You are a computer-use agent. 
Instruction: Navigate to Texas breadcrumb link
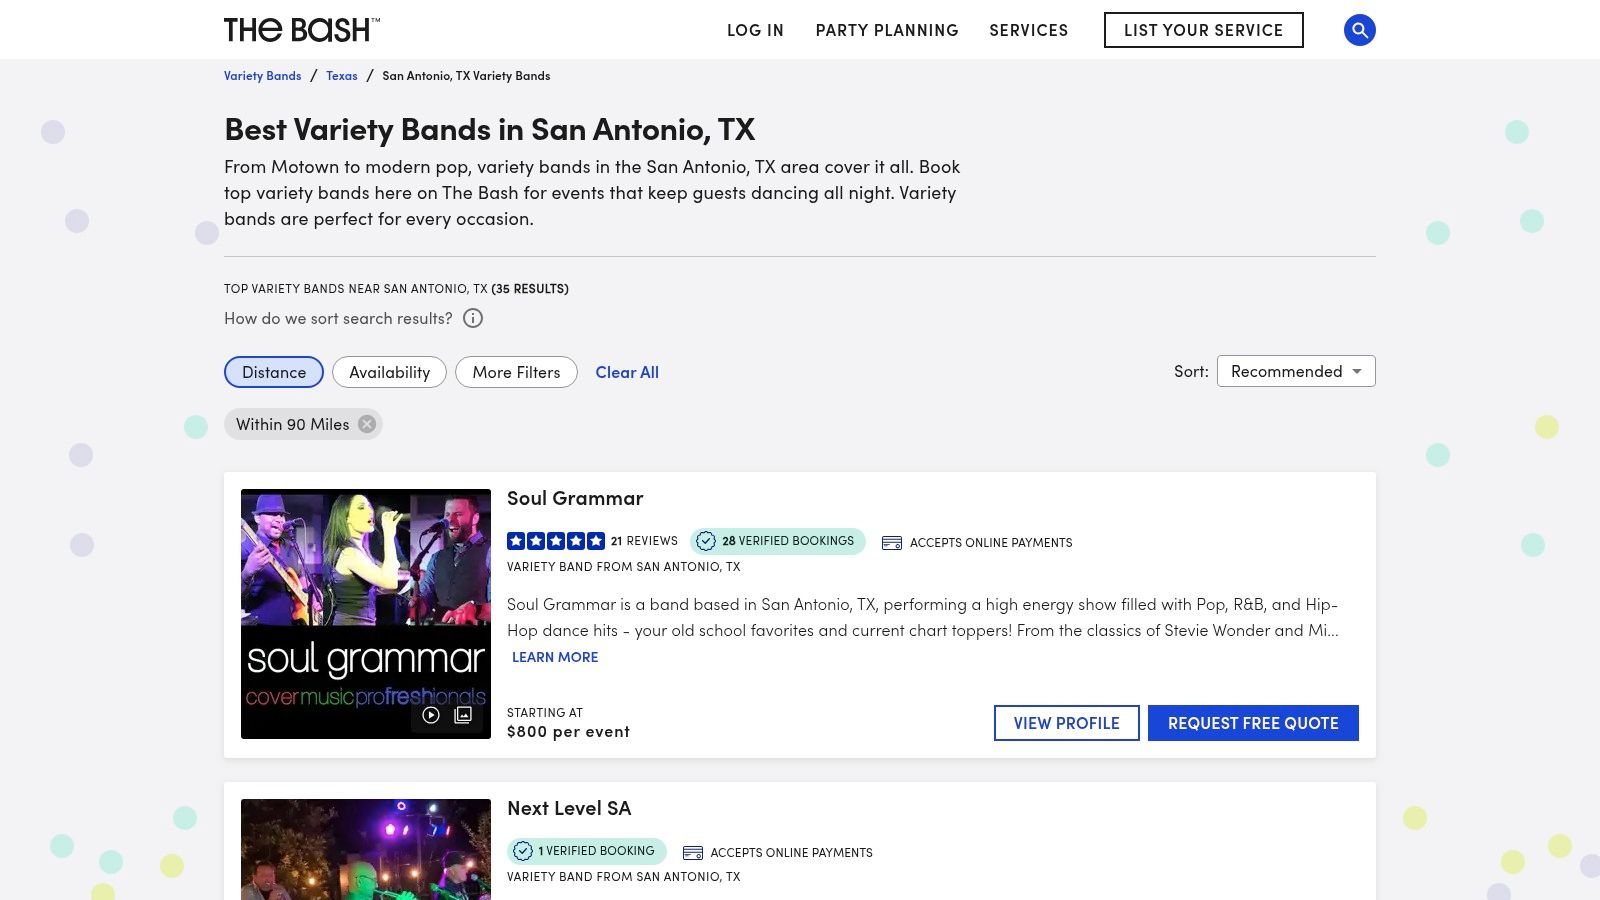coord(342,75)
